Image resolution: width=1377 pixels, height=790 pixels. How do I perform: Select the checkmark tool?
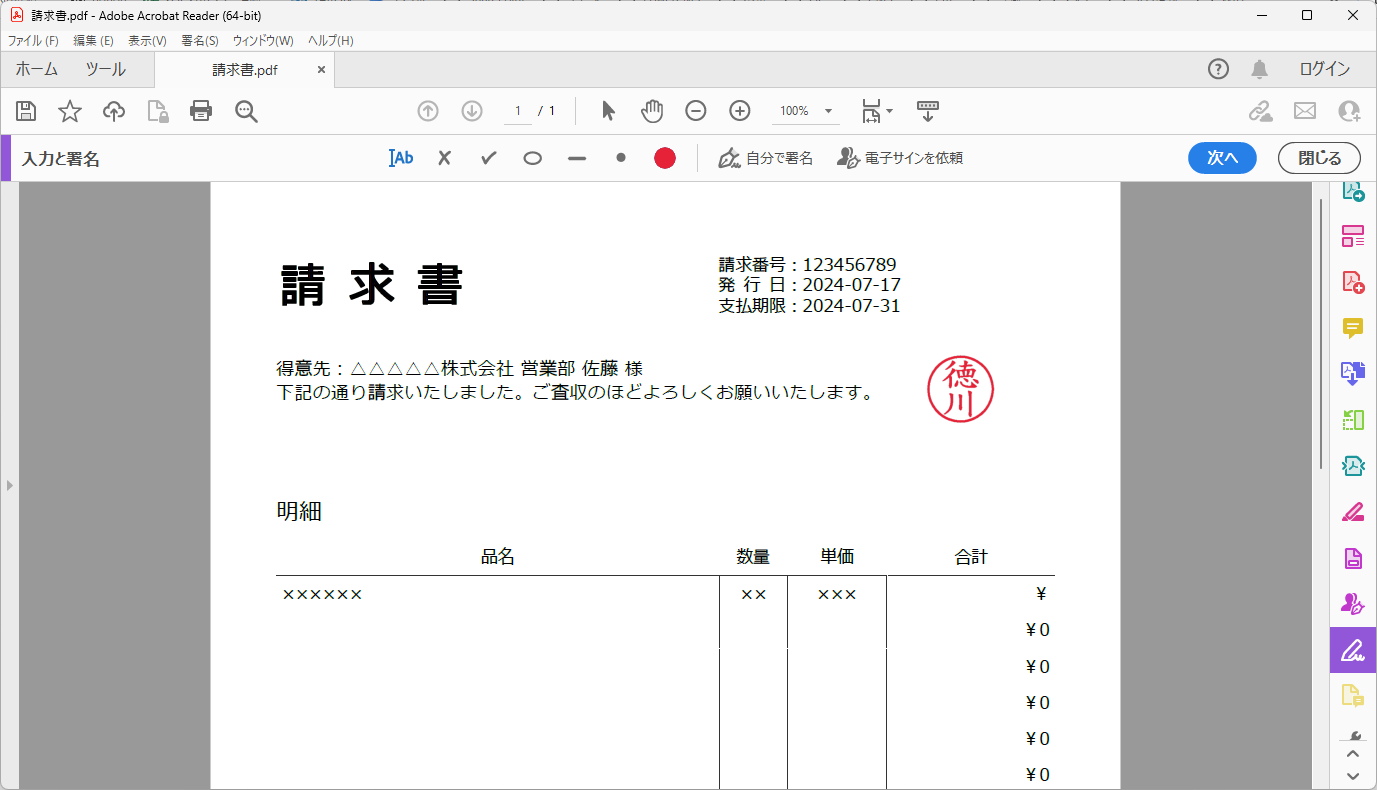pos(489,158)
